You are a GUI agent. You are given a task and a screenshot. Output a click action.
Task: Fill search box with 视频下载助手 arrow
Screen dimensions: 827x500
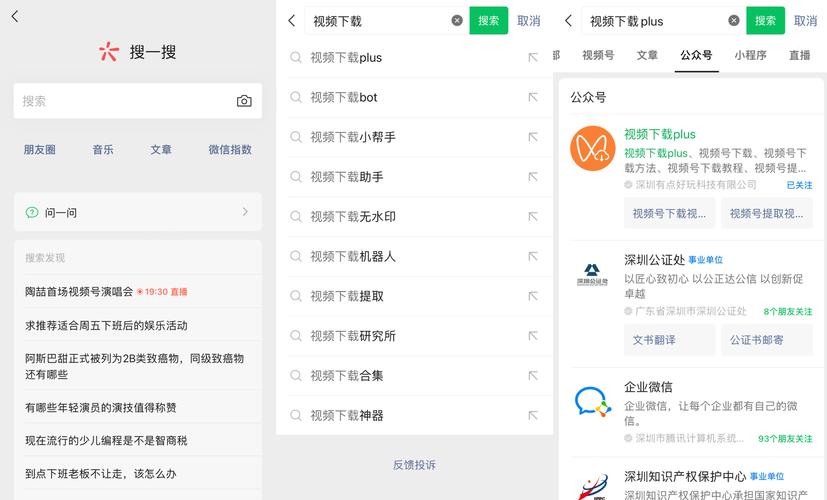533,177
